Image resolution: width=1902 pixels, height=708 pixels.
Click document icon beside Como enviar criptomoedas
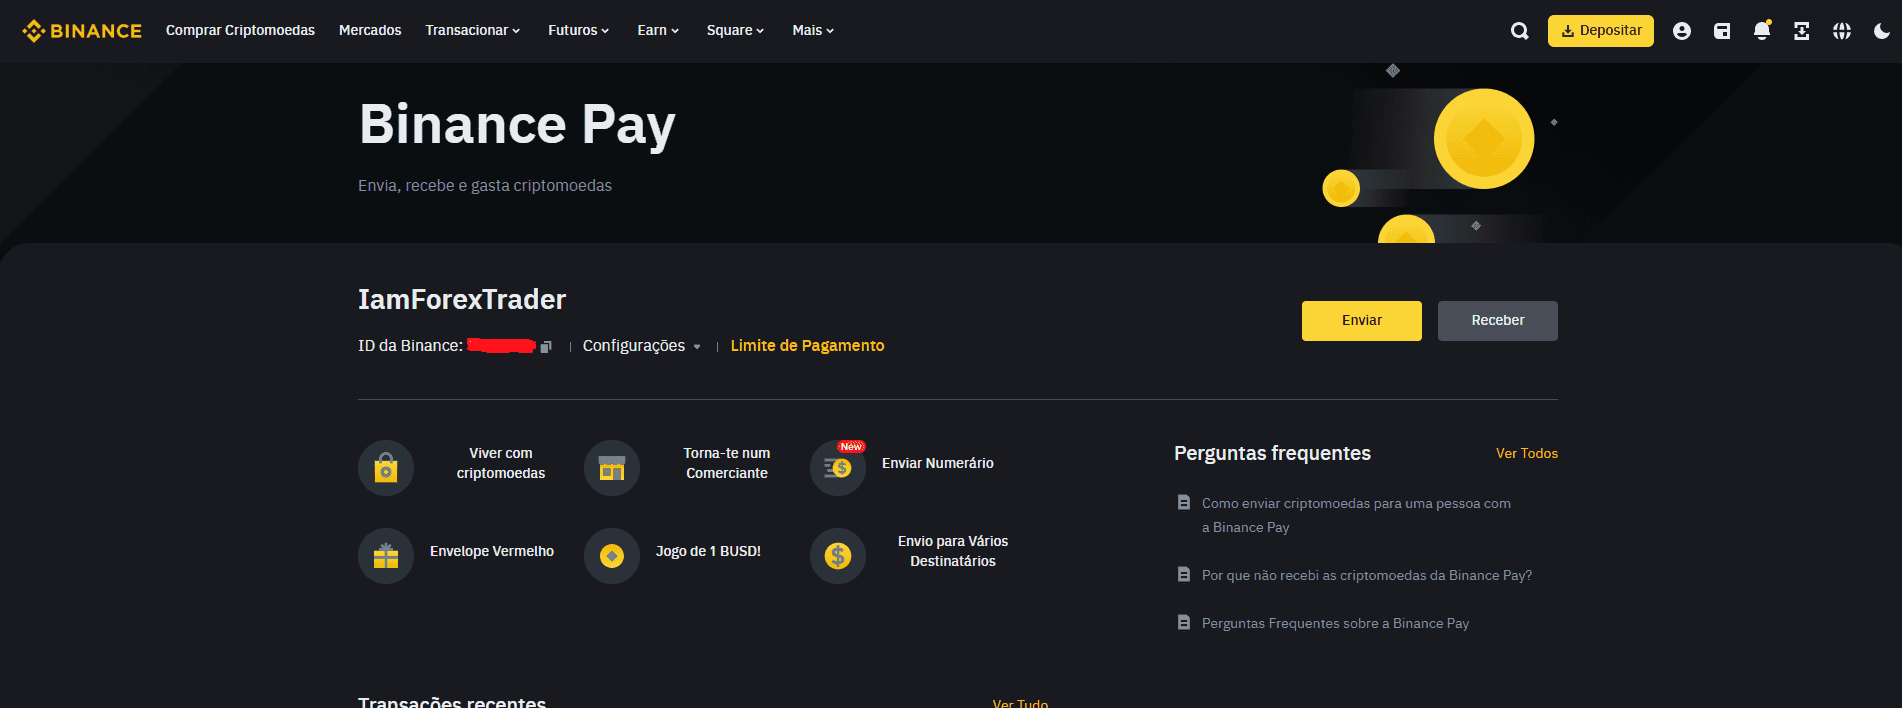(x=1184, y=502)
